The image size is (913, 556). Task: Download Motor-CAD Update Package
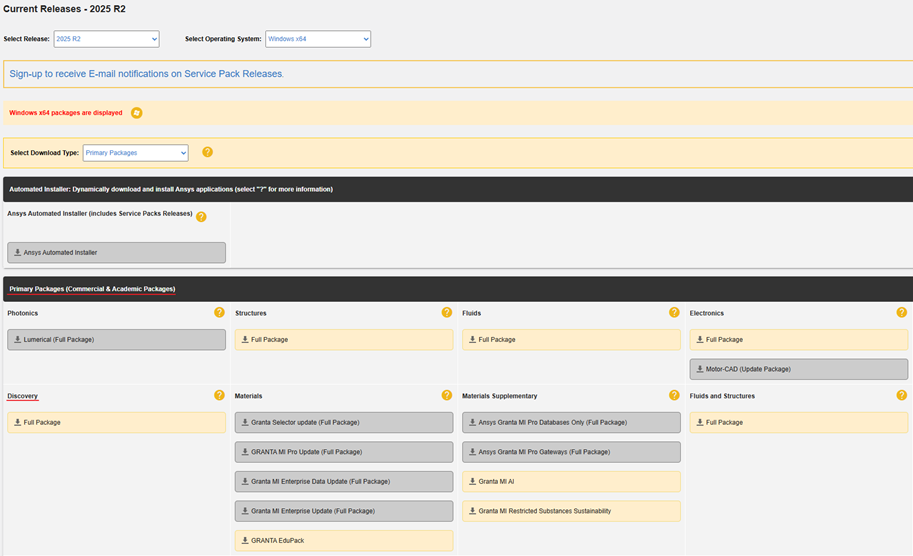(798, 369)
